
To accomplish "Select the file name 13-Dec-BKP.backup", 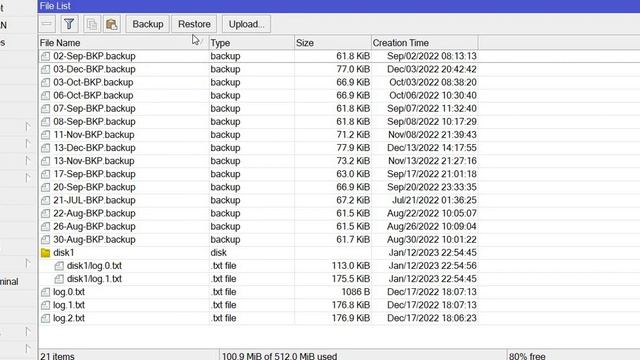I will [x=94, y=148].
